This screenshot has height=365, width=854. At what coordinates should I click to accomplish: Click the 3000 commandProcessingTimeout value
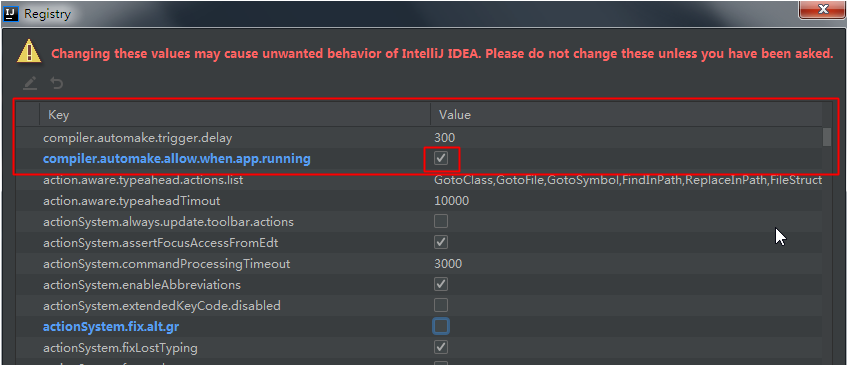pos(448,264)
